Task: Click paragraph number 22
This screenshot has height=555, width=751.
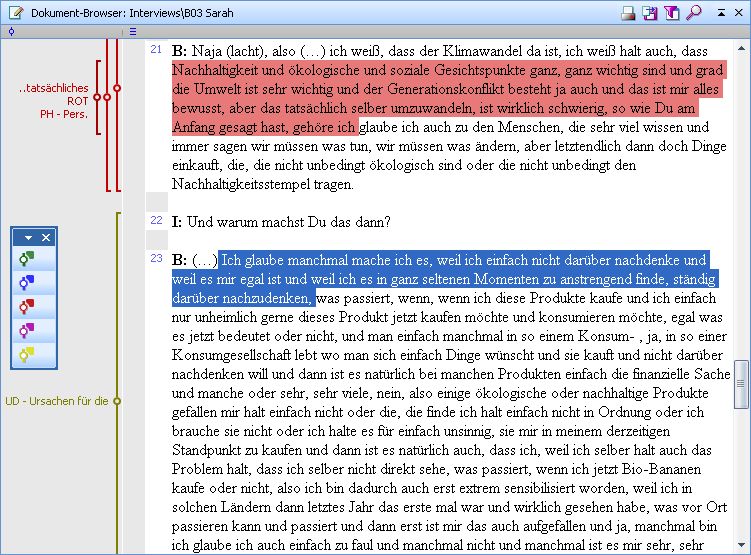Action: pos(156,220)
